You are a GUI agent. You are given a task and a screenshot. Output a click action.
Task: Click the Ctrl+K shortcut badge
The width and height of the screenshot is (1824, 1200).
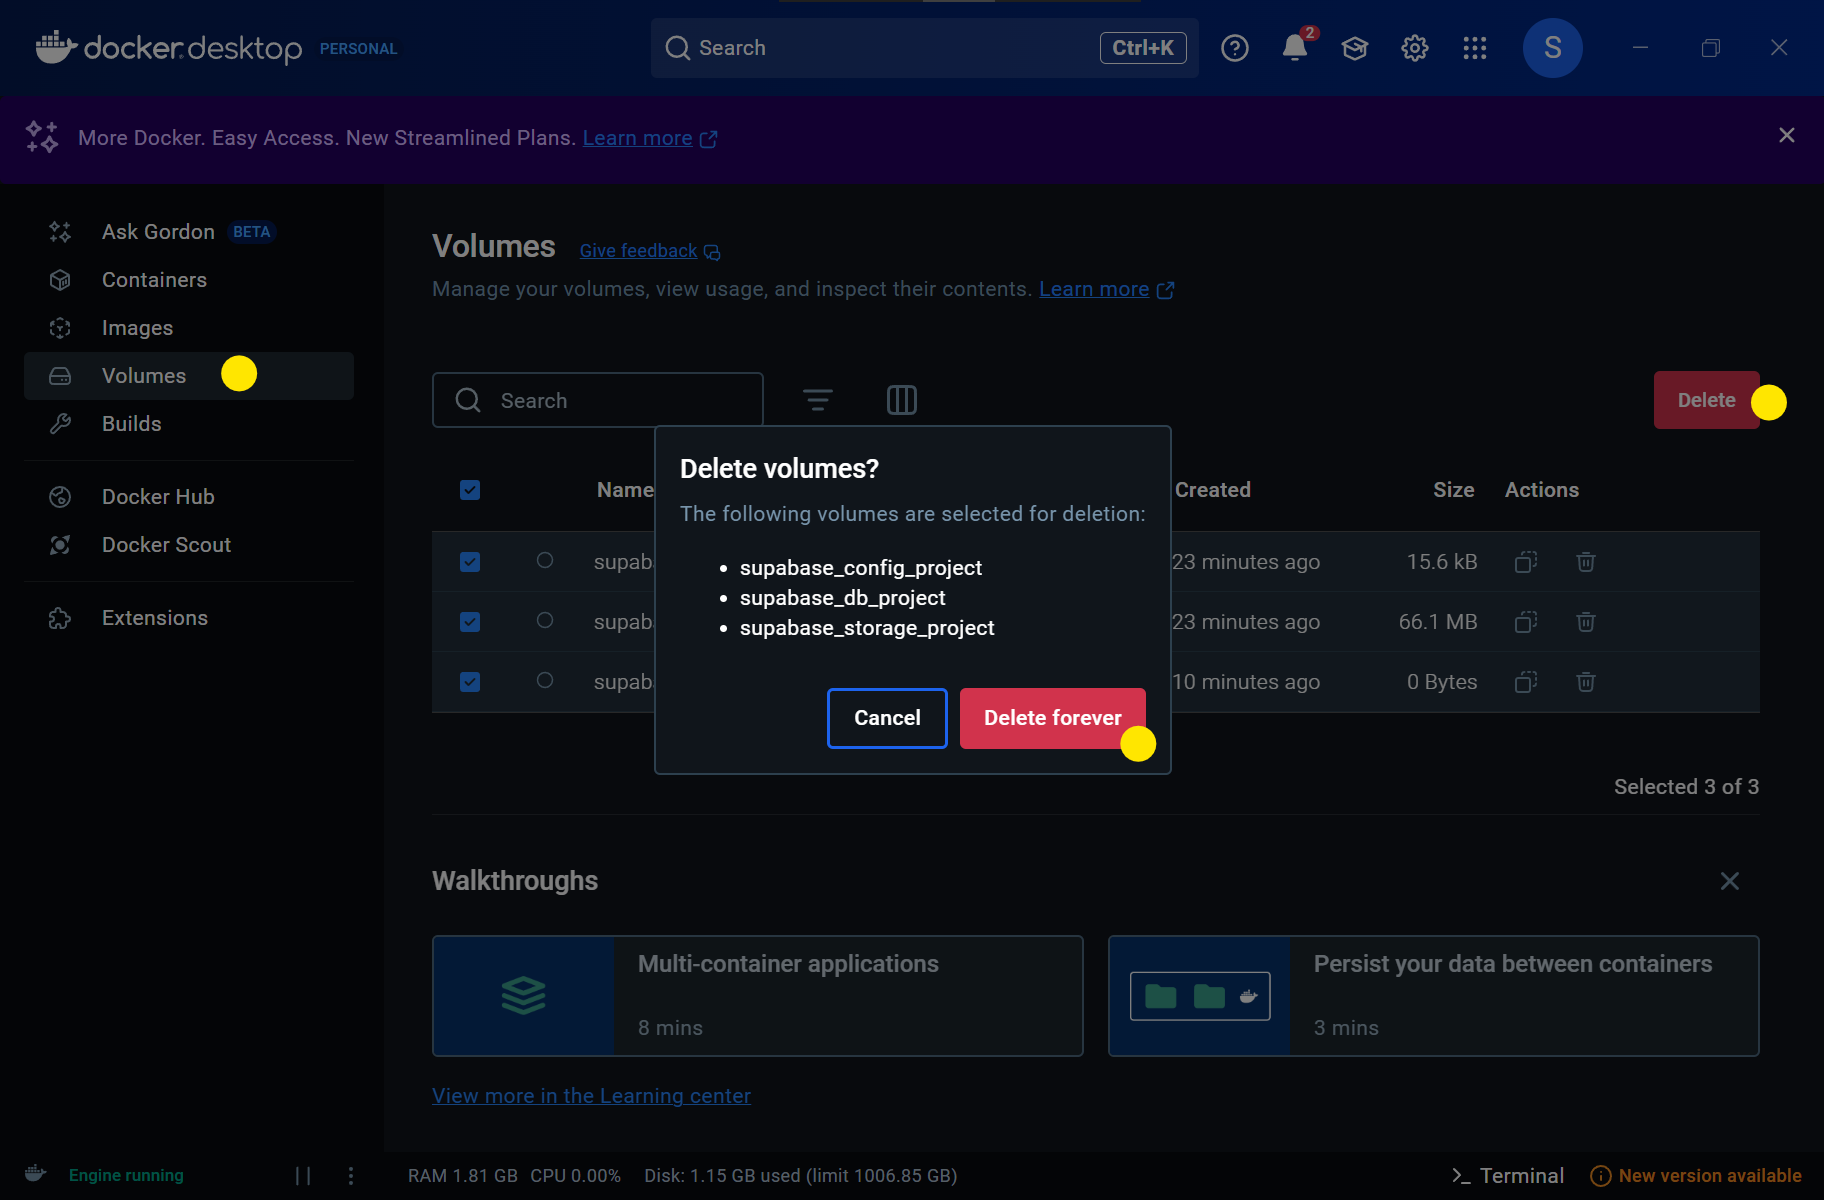coord(1143,48)
